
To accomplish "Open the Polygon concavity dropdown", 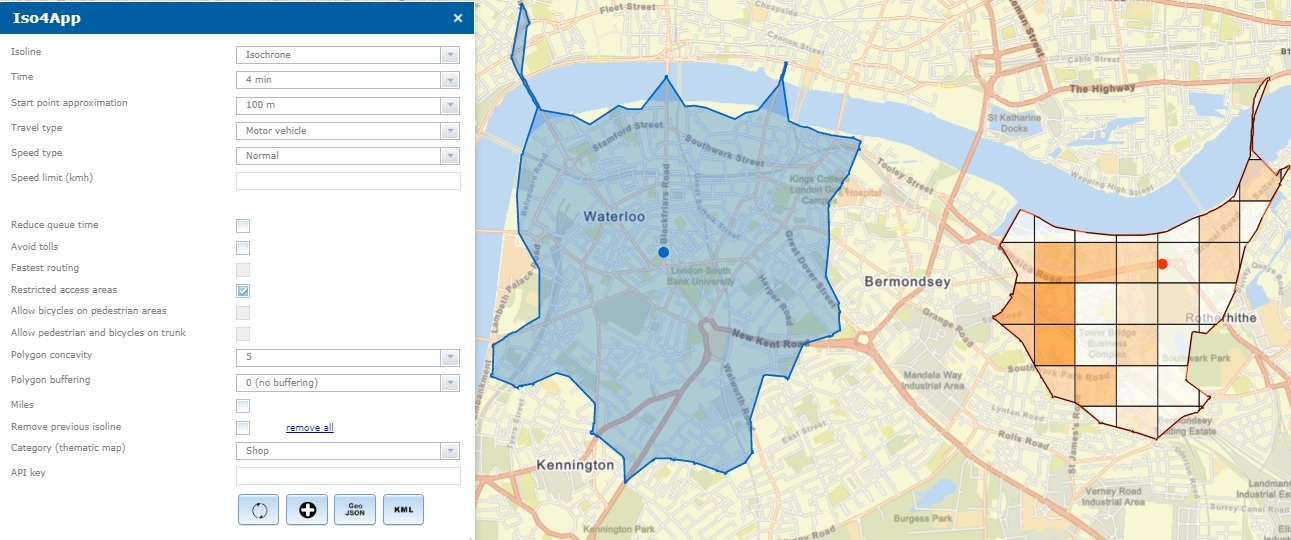I will point(348,357).
